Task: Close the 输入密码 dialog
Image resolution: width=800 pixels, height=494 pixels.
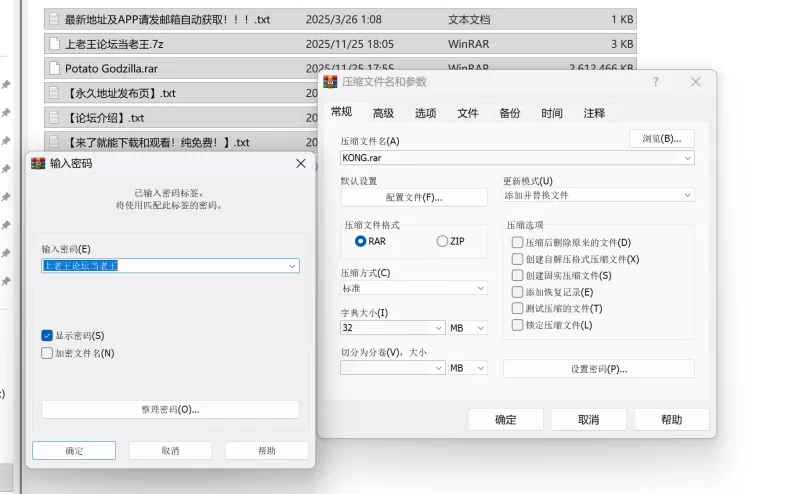Action: point(301,163)
